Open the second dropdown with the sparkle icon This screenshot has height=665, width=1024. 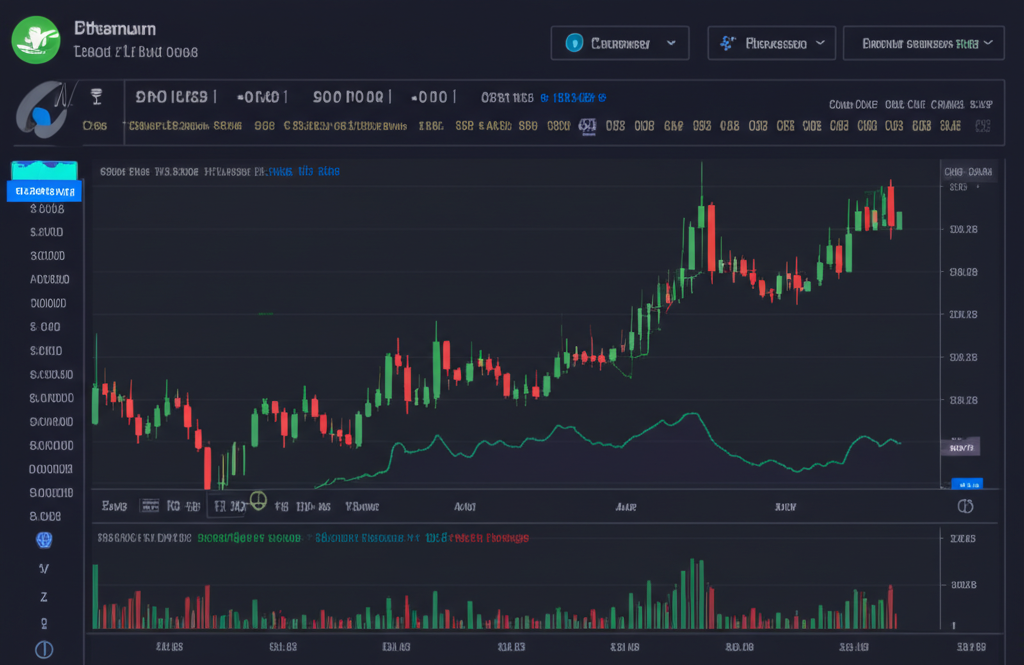[771, 43]
